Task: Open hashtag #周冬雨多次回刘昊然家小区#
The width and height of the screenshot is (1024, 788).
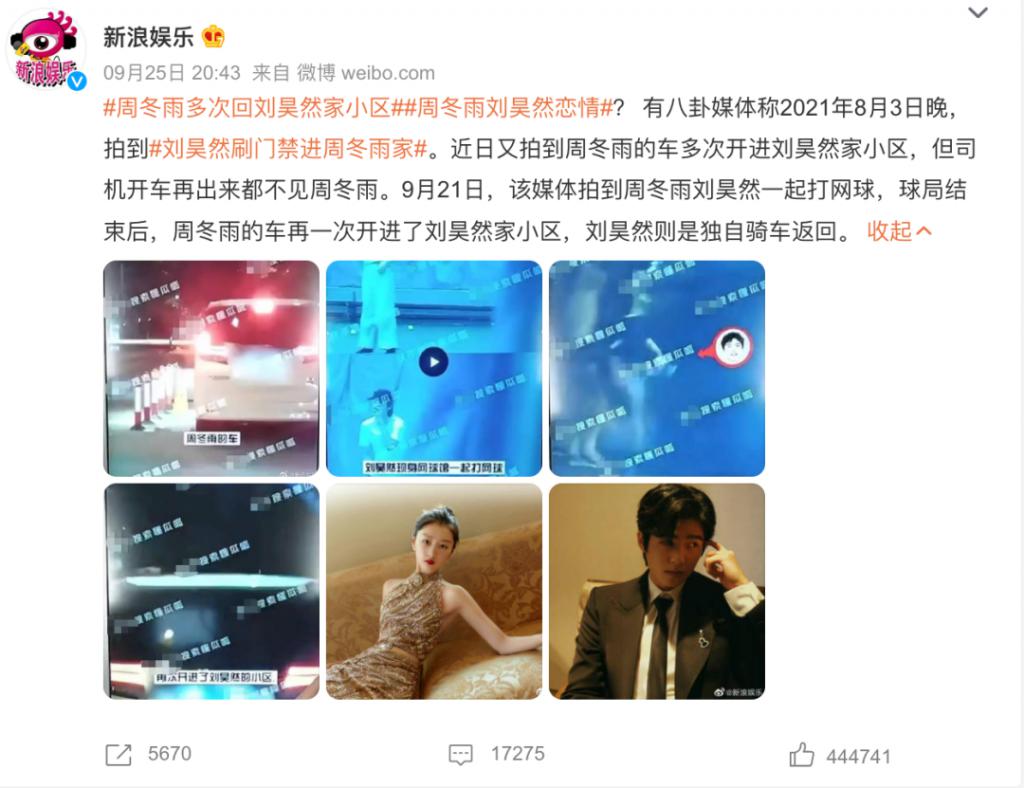Action: [x=247, y=108]
